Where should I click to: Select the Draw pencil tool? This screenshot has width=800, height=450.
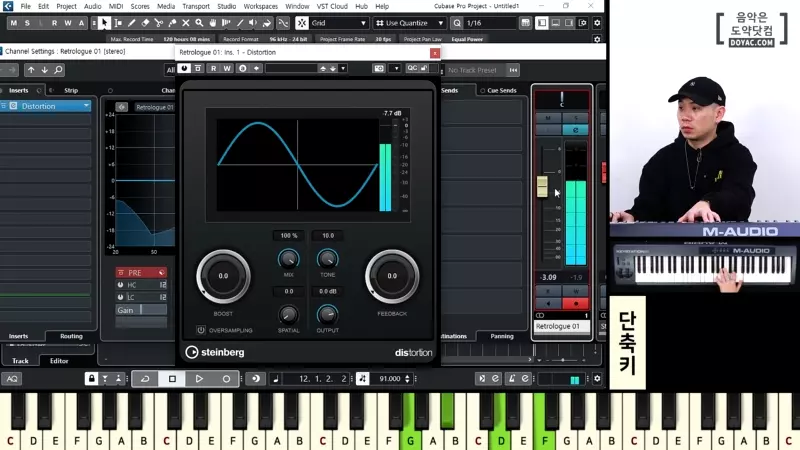coord(132,23)
